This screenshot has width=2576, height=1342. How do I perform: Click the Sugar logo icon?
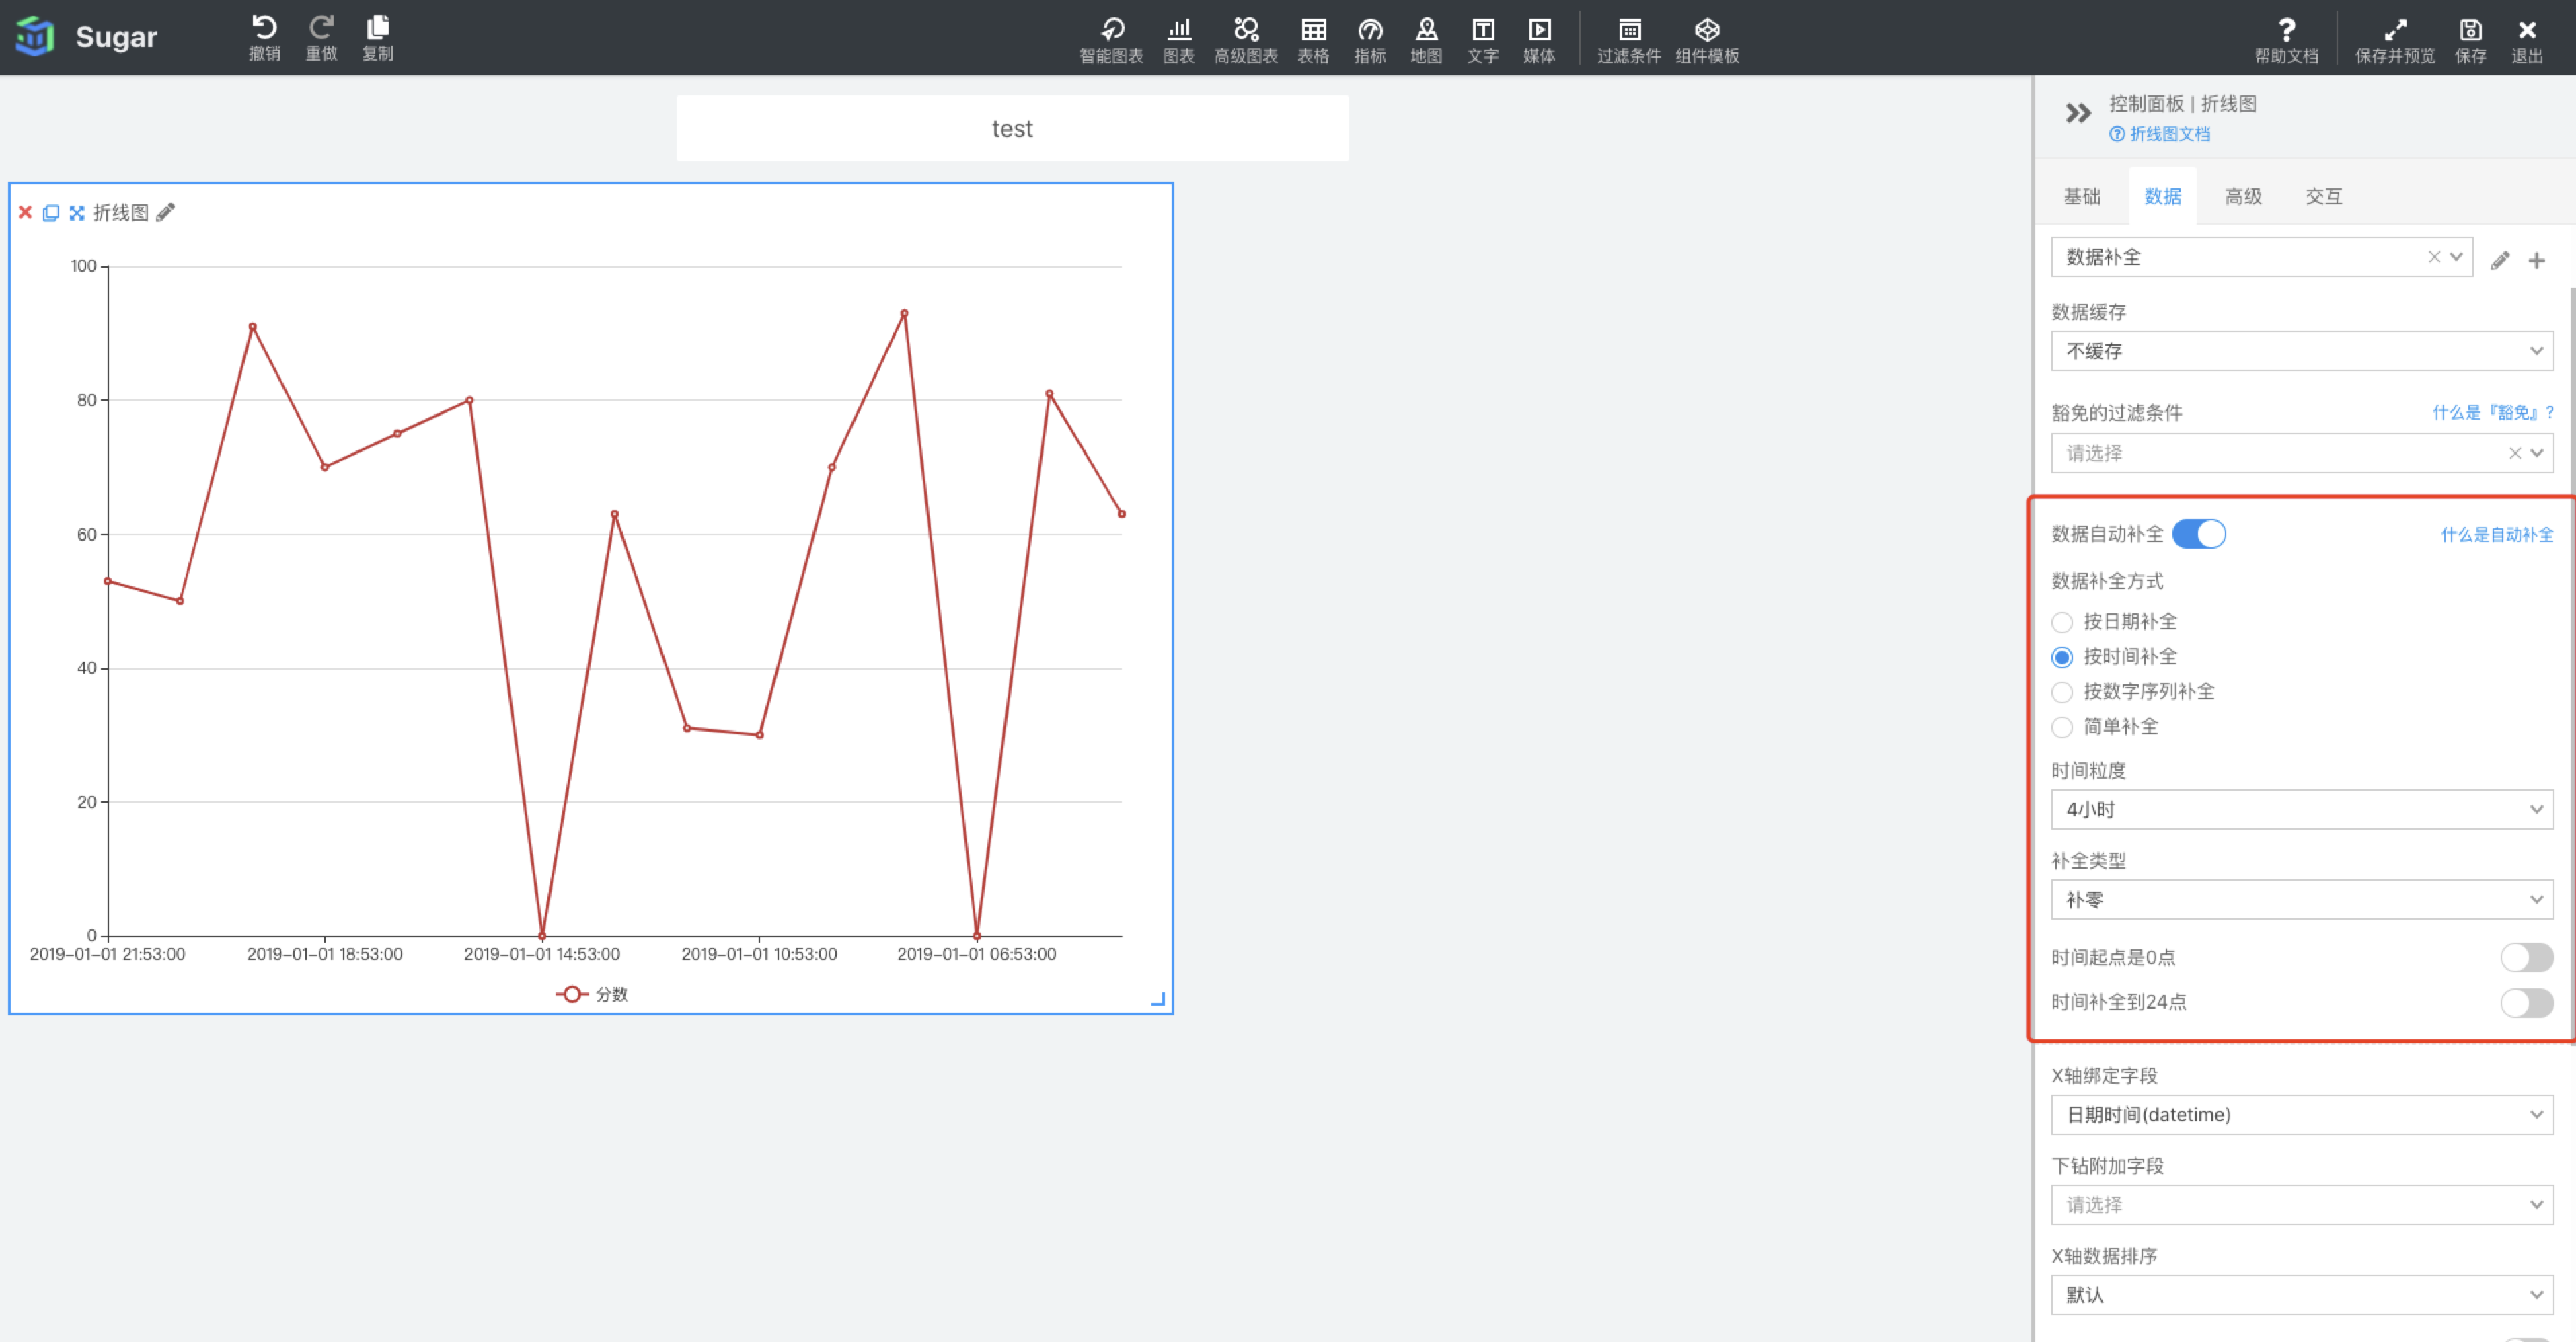pyautogui.click(x=36, y=37)
